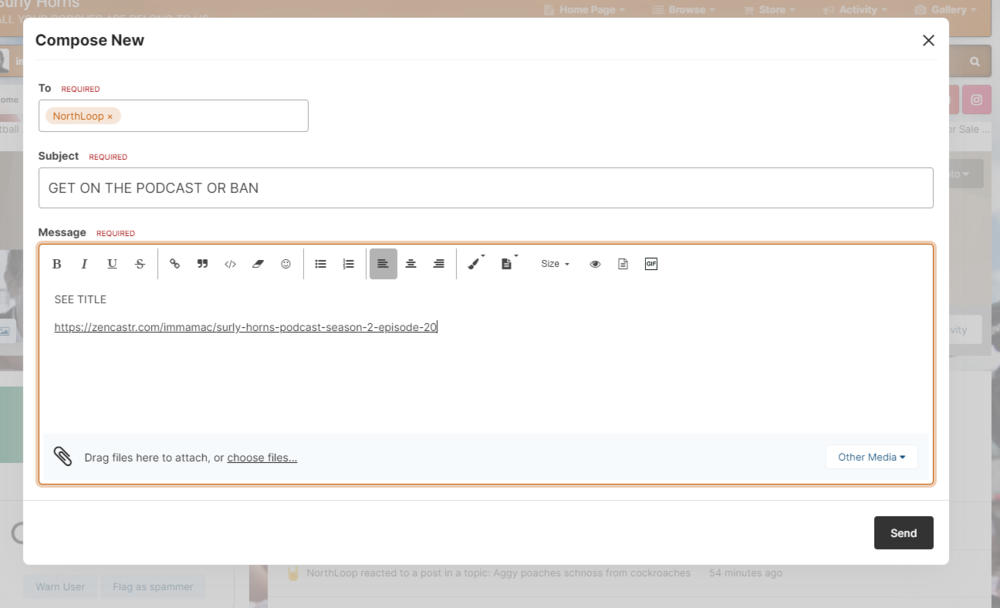Apply italic formatting
Viewport: 1000px width, 608px height.
[x=84, y=263]
